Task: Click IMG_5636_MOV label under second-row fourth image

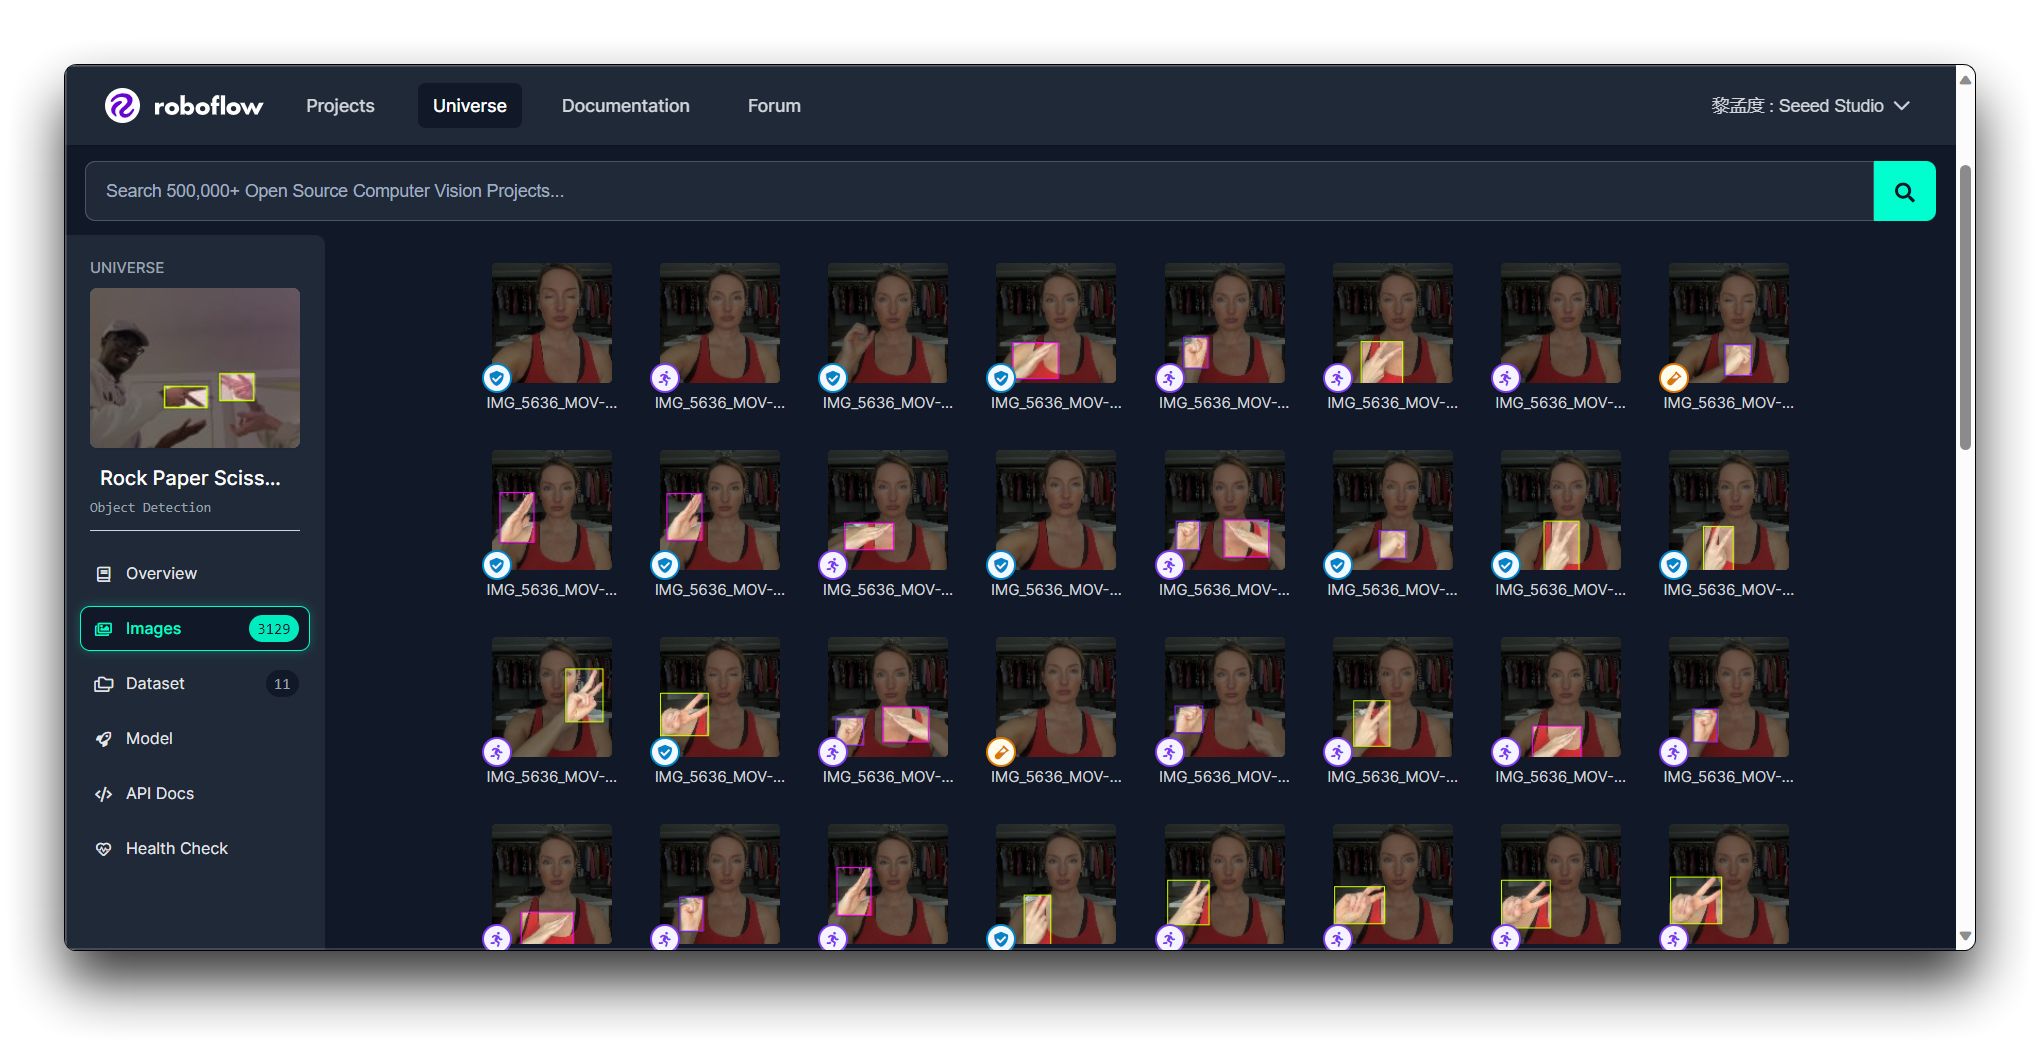Action: pyautogui.click(x=1056, y=590)
